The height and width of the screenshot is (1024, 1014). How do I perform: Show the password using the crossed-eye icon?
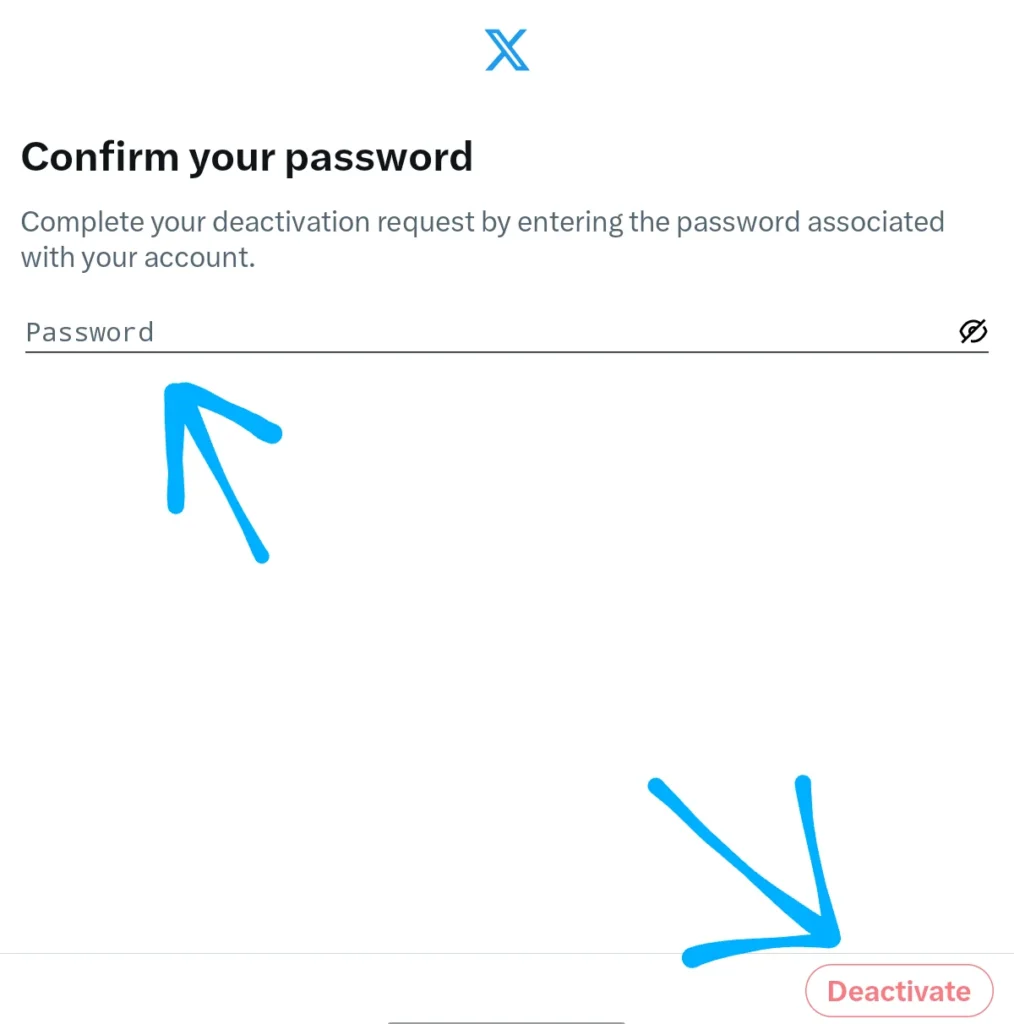[972, 332]
